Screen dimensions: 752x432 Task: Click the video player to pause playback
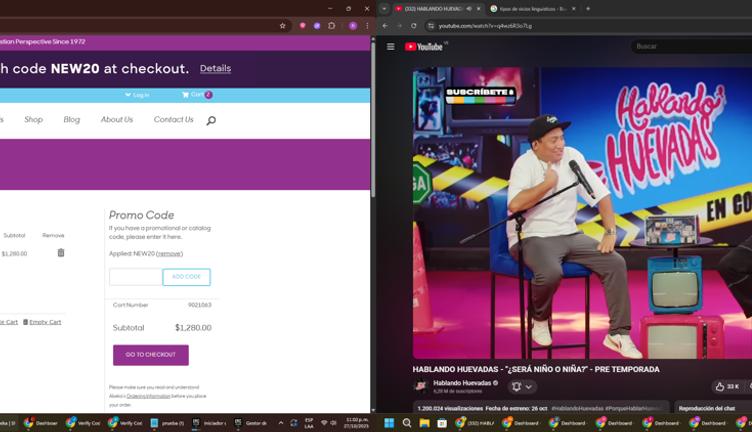pos(582,213)
